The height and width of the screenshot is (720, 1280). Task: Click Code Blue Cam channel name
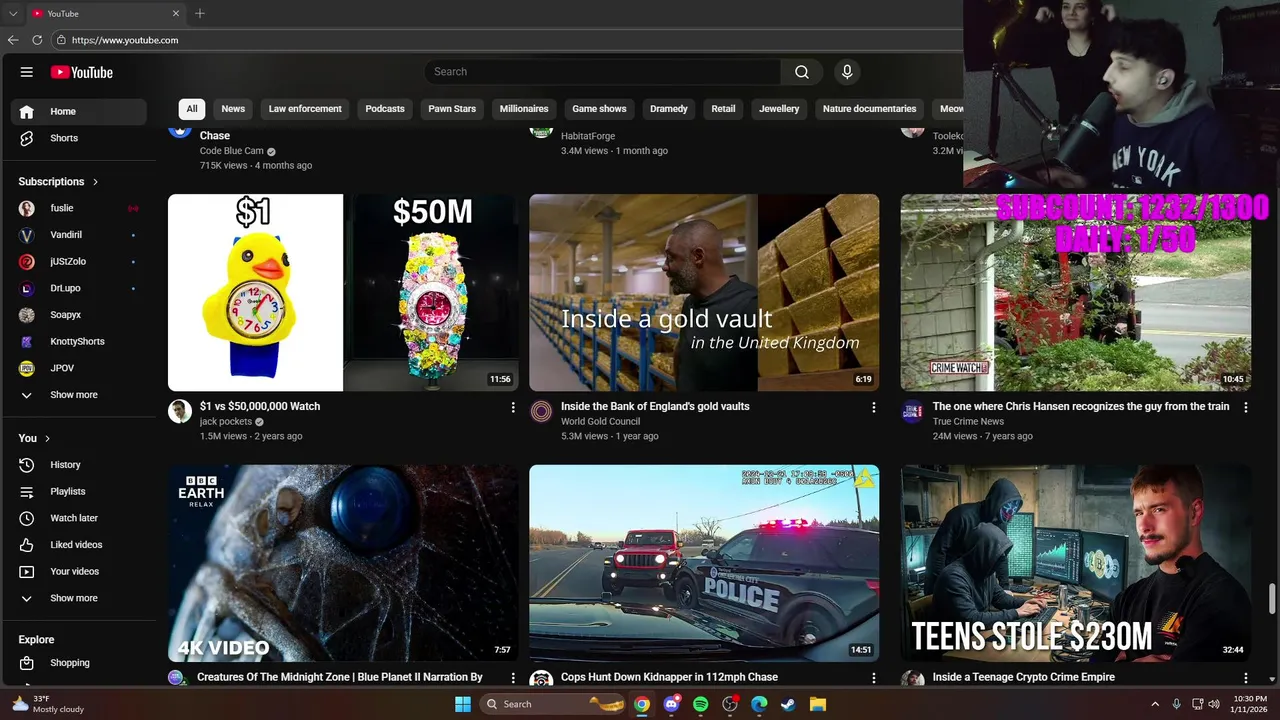(231, 151)
